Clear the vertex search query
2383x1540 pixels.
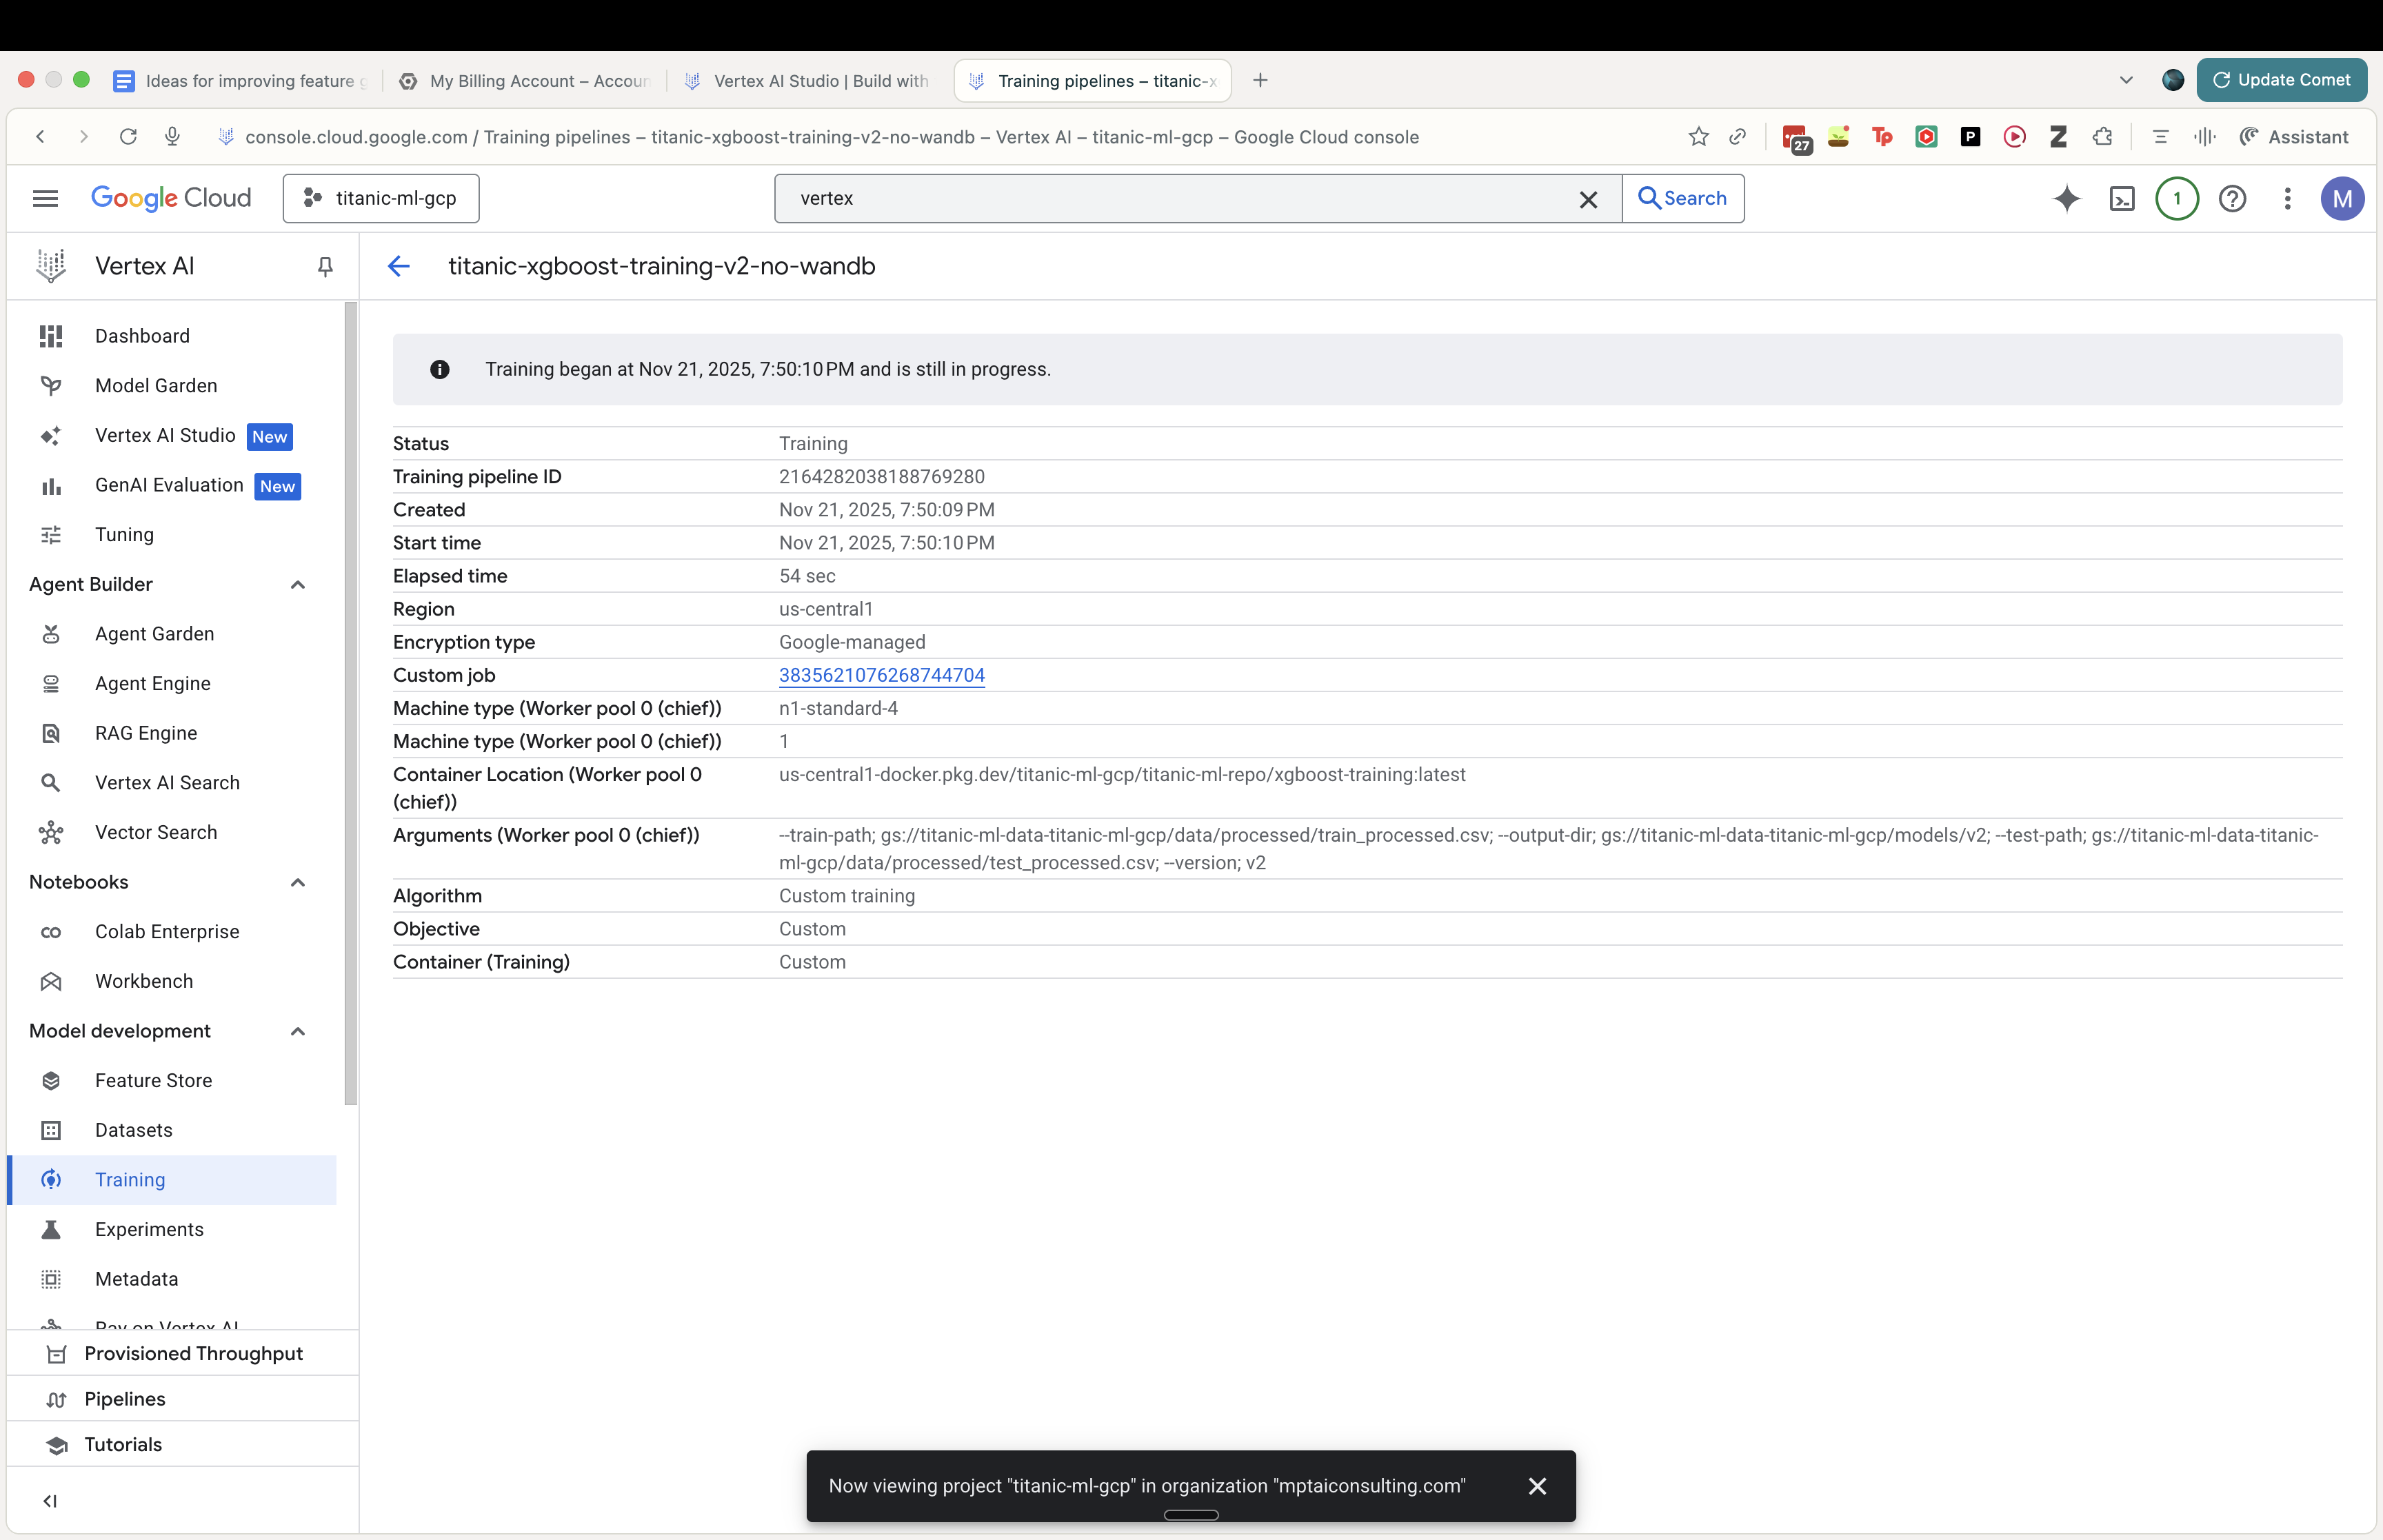[x=1588, y=198]
